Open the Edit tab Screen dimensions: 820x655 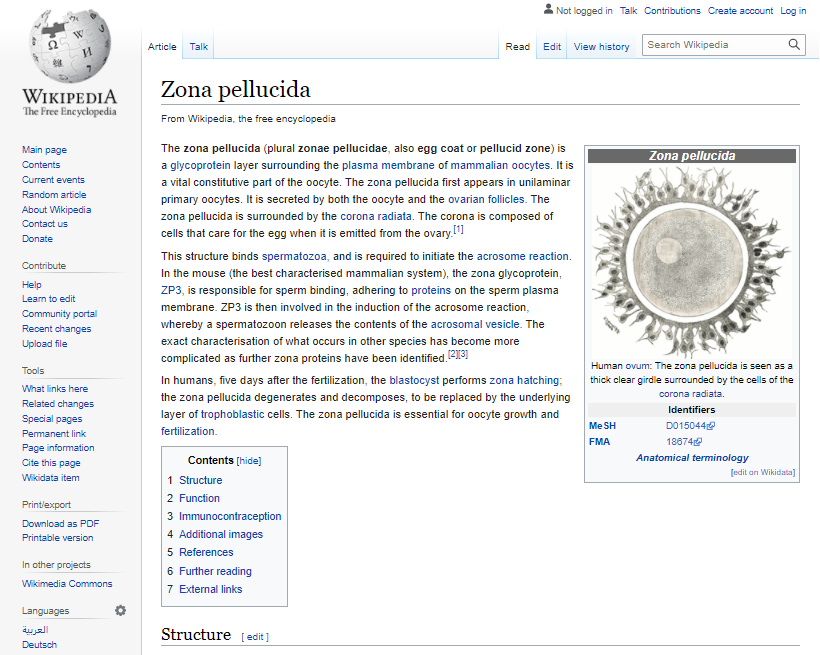coord(552,47)
